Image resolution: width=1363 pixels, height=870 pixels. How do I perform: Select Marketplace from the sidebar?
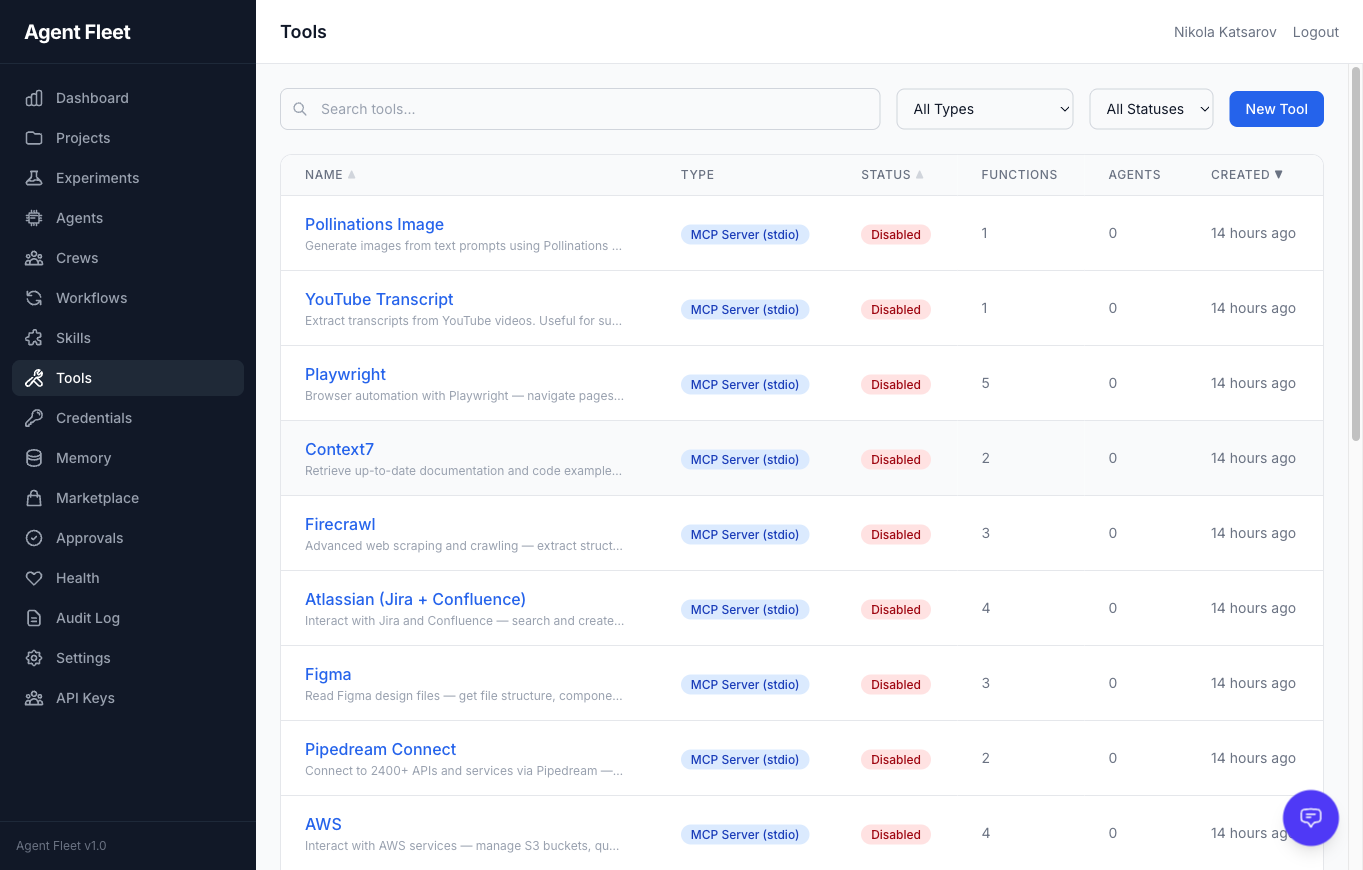(x=128, y=498)
